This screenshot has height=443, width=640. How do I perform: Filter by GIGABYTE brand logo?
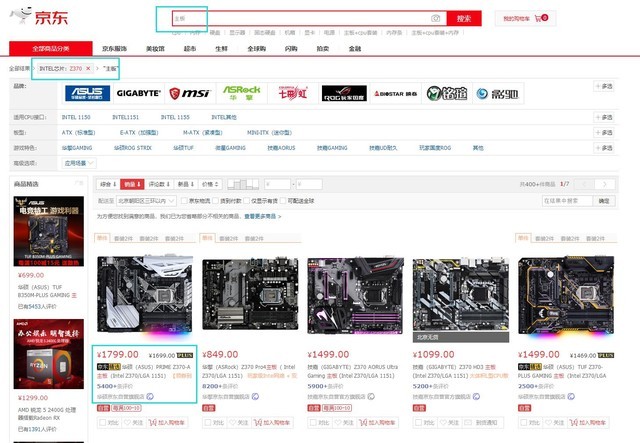[138, 93]
